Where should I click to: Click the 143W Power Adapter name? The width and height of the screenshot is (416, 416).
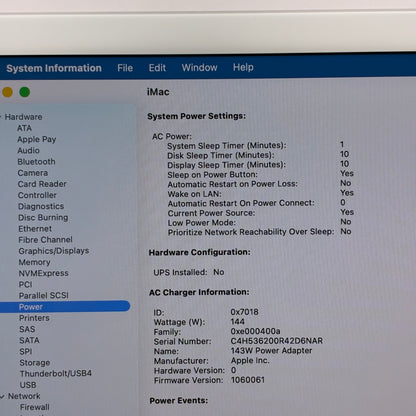(x=271, y=351)
